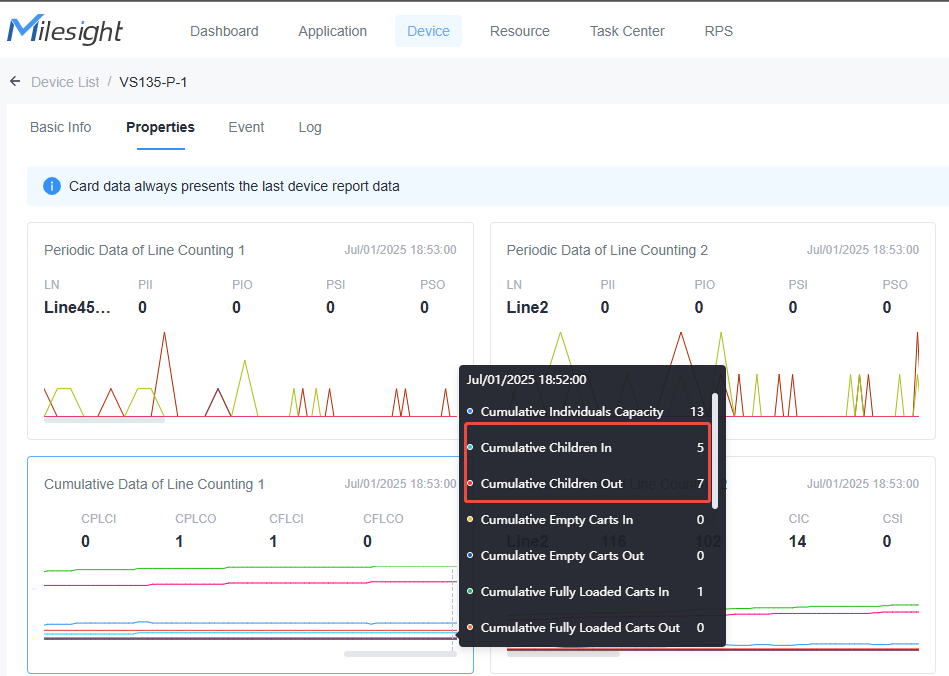Click Cumulative Fully Loaded Carts In row
This screenshot has width=949, height=676.
[x=586, y=591]
